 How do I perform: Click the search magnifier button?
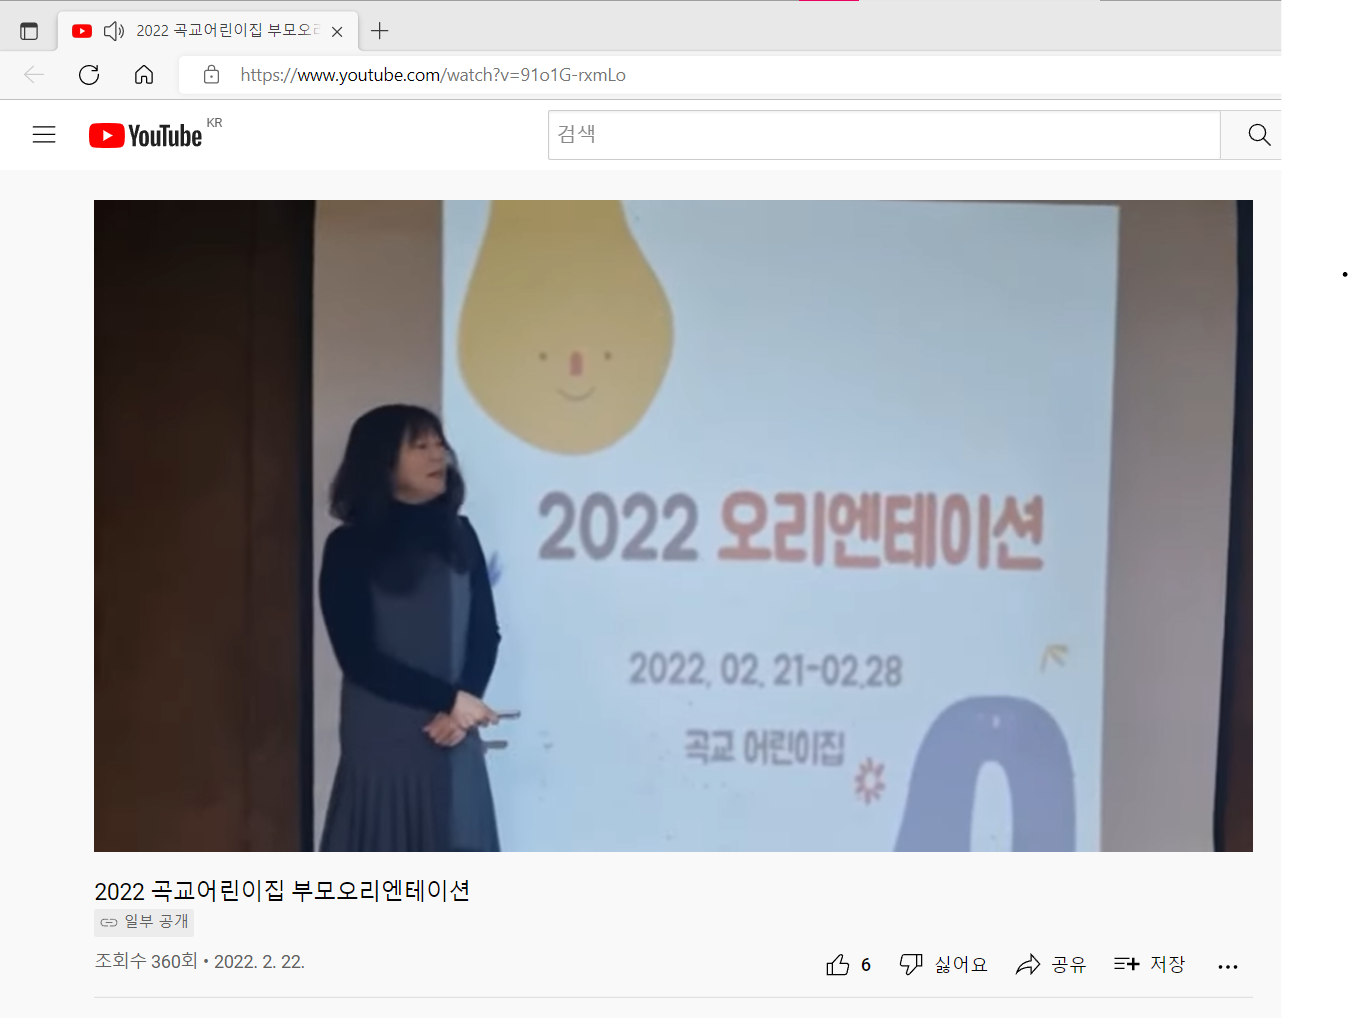click(1259, 135)
